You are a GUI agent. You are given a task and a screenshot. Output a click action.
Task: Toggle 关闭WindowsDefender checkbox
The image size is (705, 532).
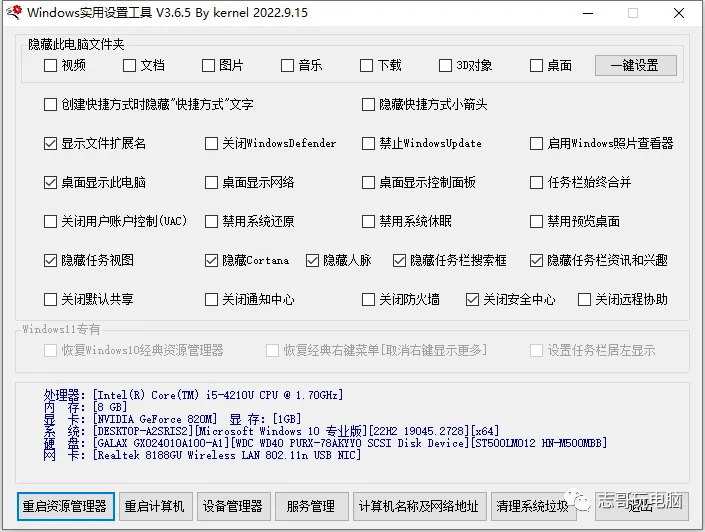tap(211, 143)
